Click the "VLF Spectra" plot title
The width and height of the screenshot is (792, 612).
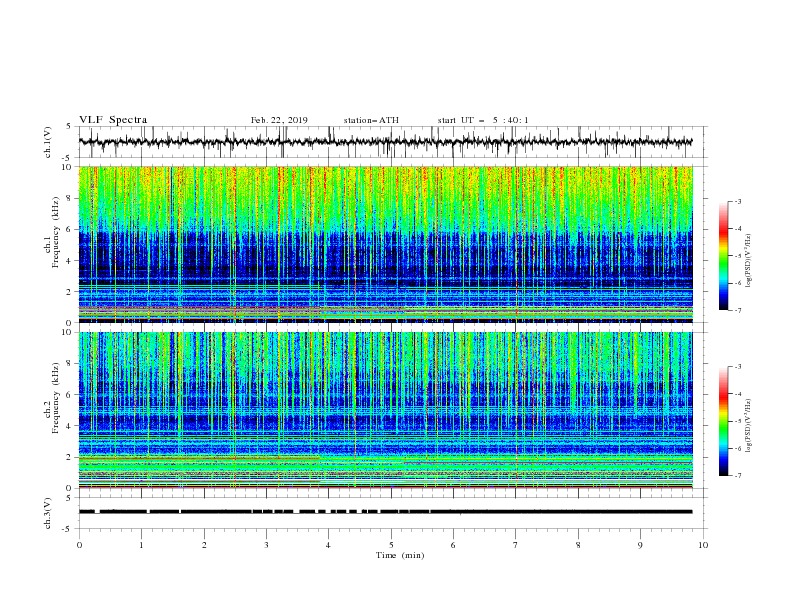113,120
